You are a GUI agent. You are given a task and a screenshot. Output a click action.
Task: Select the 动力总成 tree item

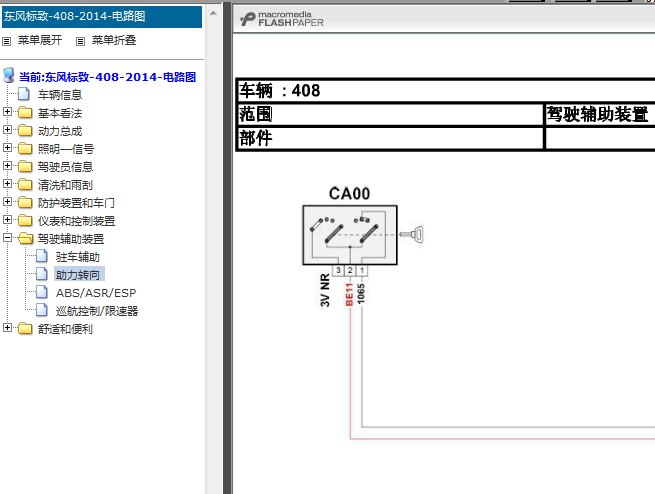[x=60, y=131]
